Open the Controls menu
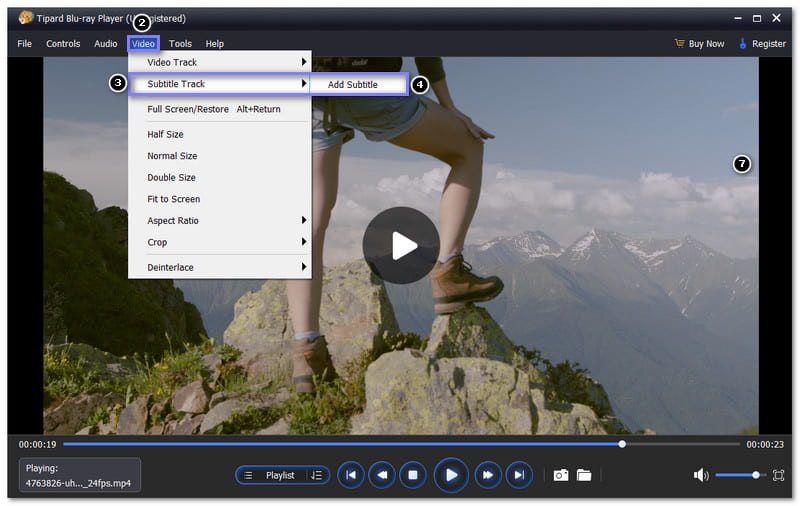This screenshot has height=506, width=800. [x=63, y=44]
